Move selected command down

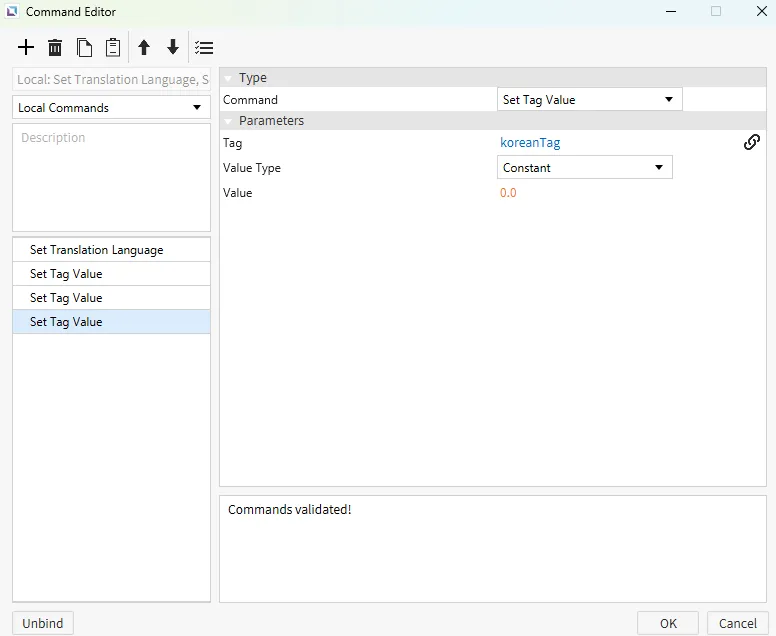point(173,48)
